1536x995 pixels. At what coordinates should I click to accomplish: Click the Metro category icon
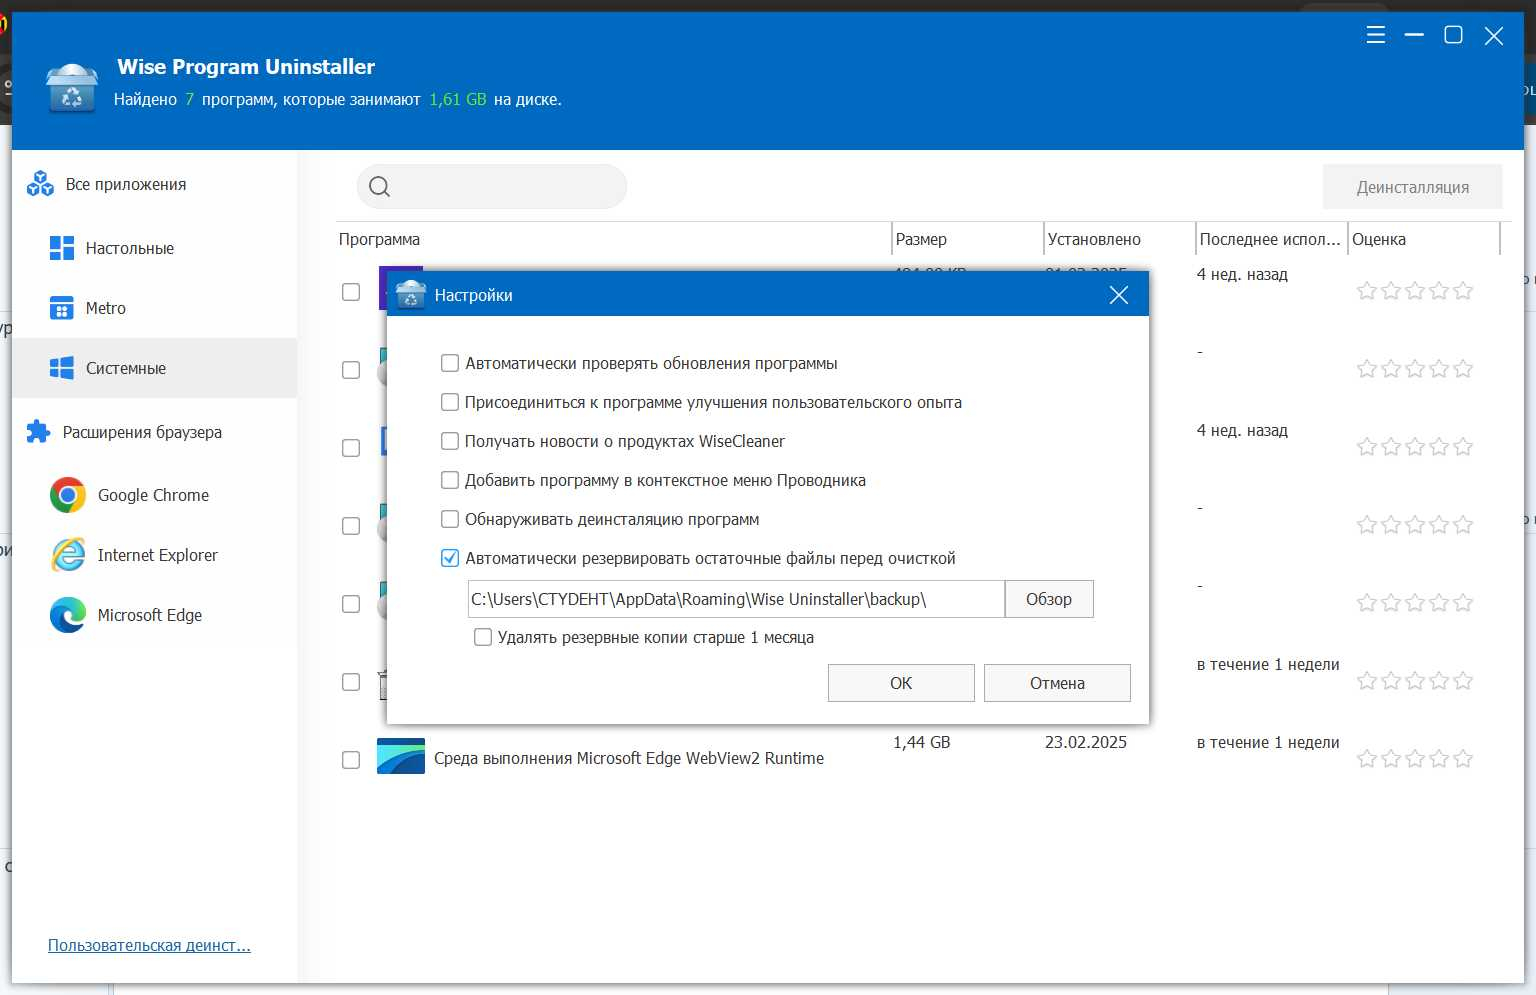tap(62, 308)
